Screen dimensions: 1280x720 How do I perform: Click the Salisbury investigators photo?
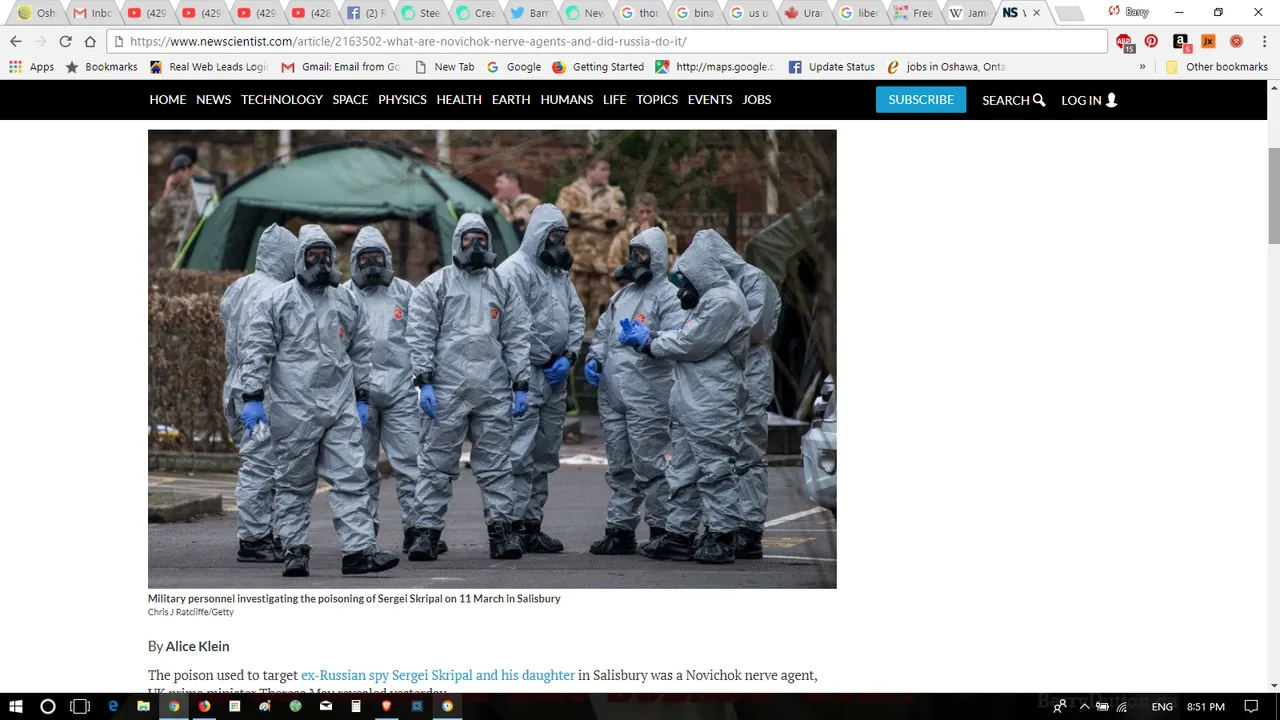pos(492,359)
